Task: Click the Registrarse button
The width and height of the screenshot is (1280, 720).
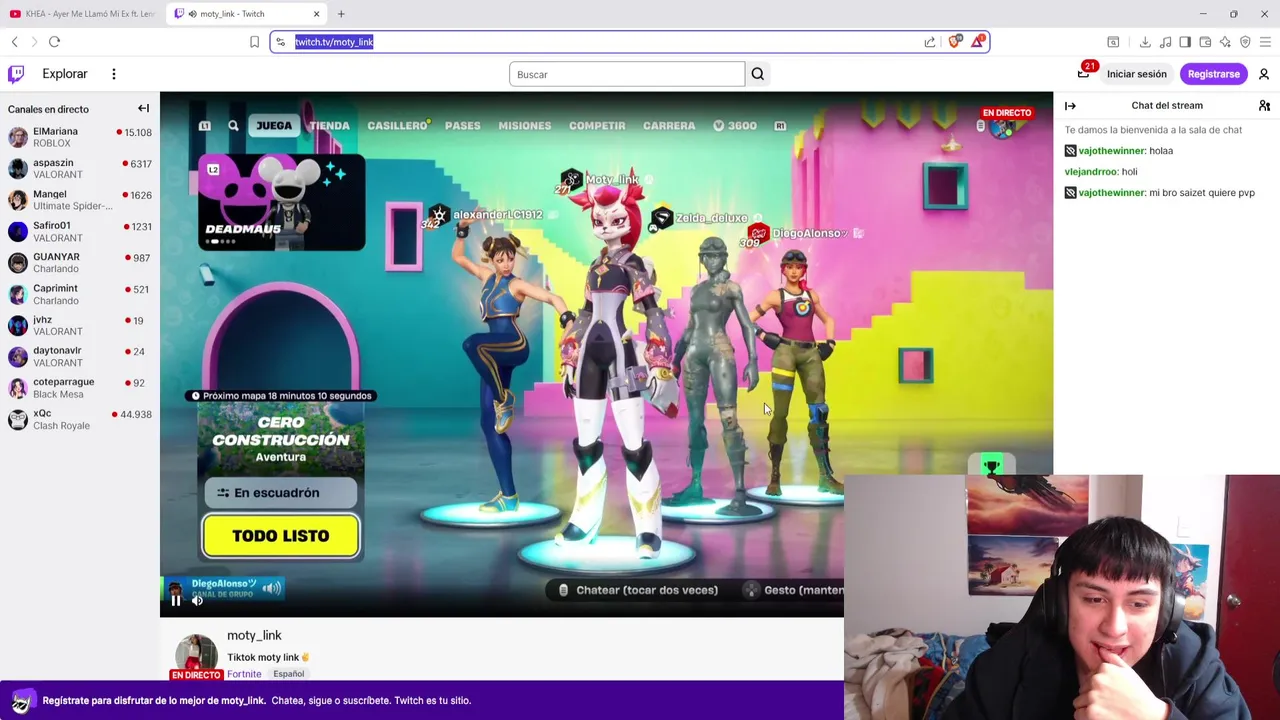Action: [x=1213, y=74]
